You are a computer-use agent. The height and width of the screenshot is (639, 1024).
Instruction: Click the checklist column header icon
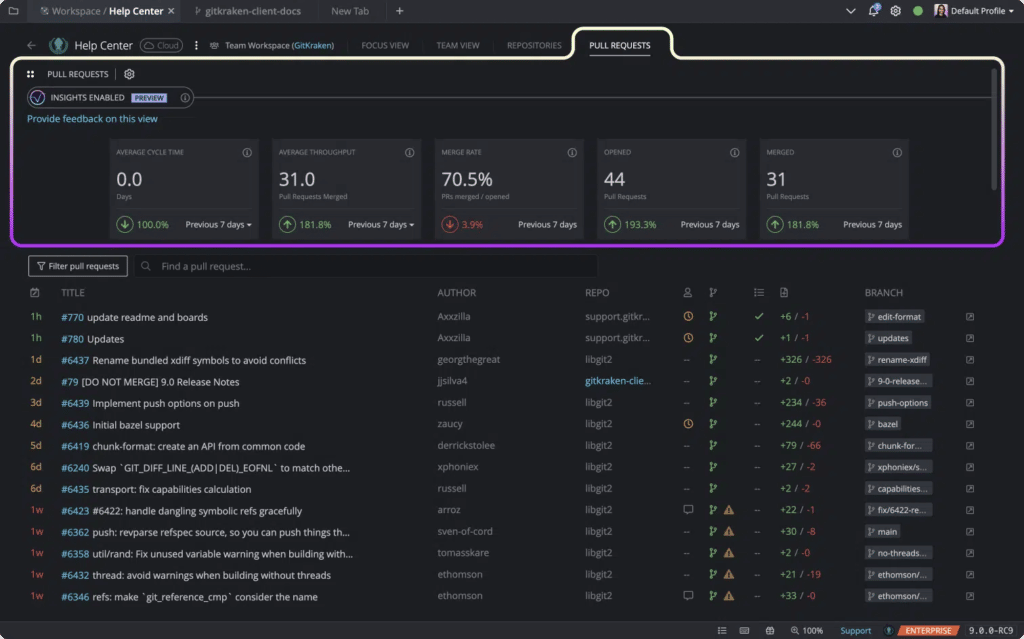coord(759,293)
